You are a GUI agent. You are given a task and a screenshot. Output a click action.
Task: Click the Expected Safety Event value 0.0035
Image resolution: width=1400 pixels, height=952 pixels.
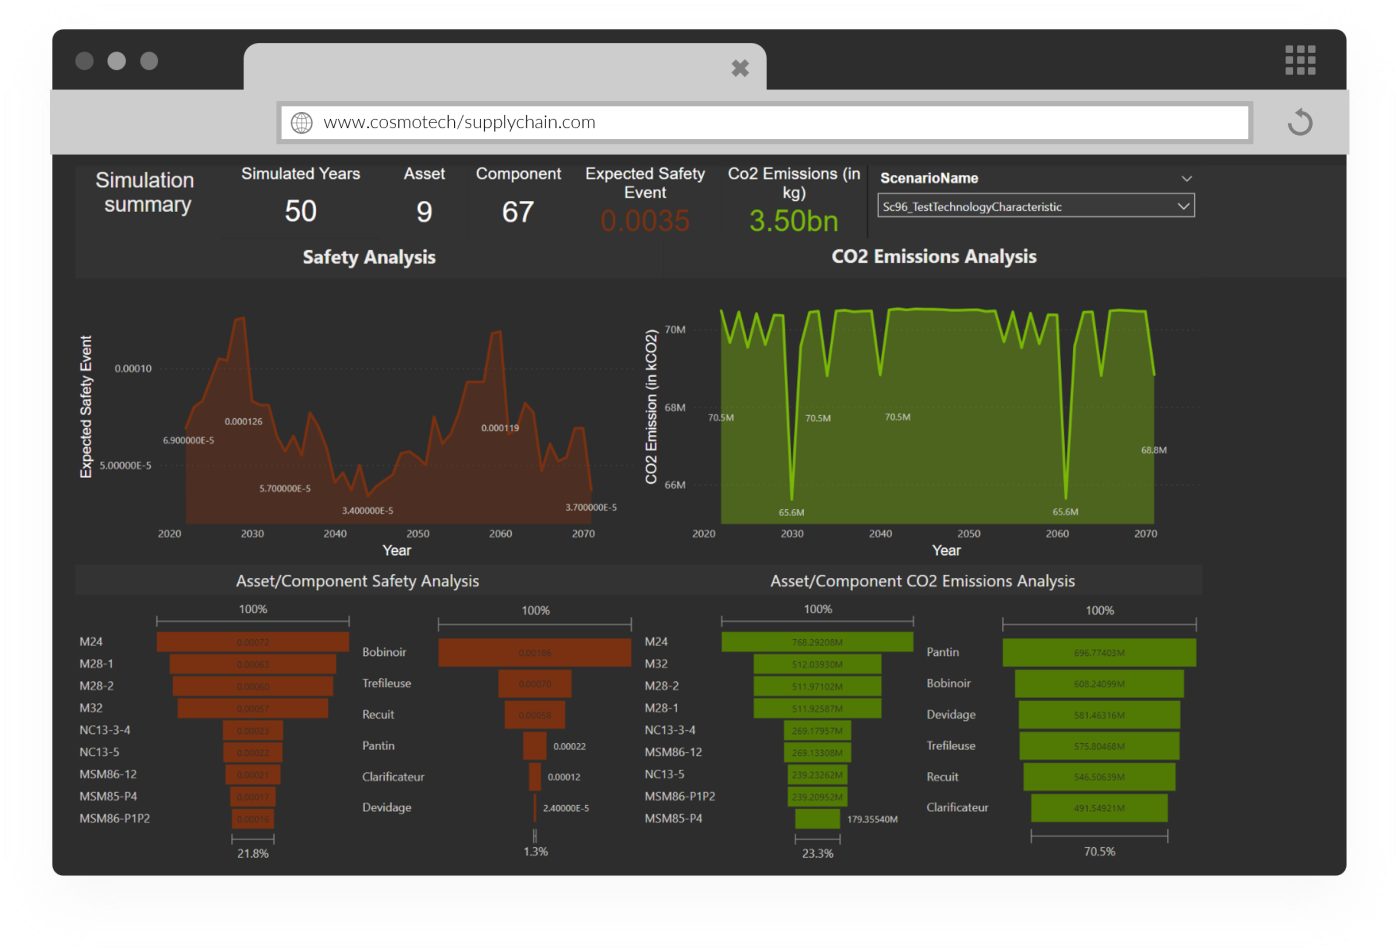point(645,221)
